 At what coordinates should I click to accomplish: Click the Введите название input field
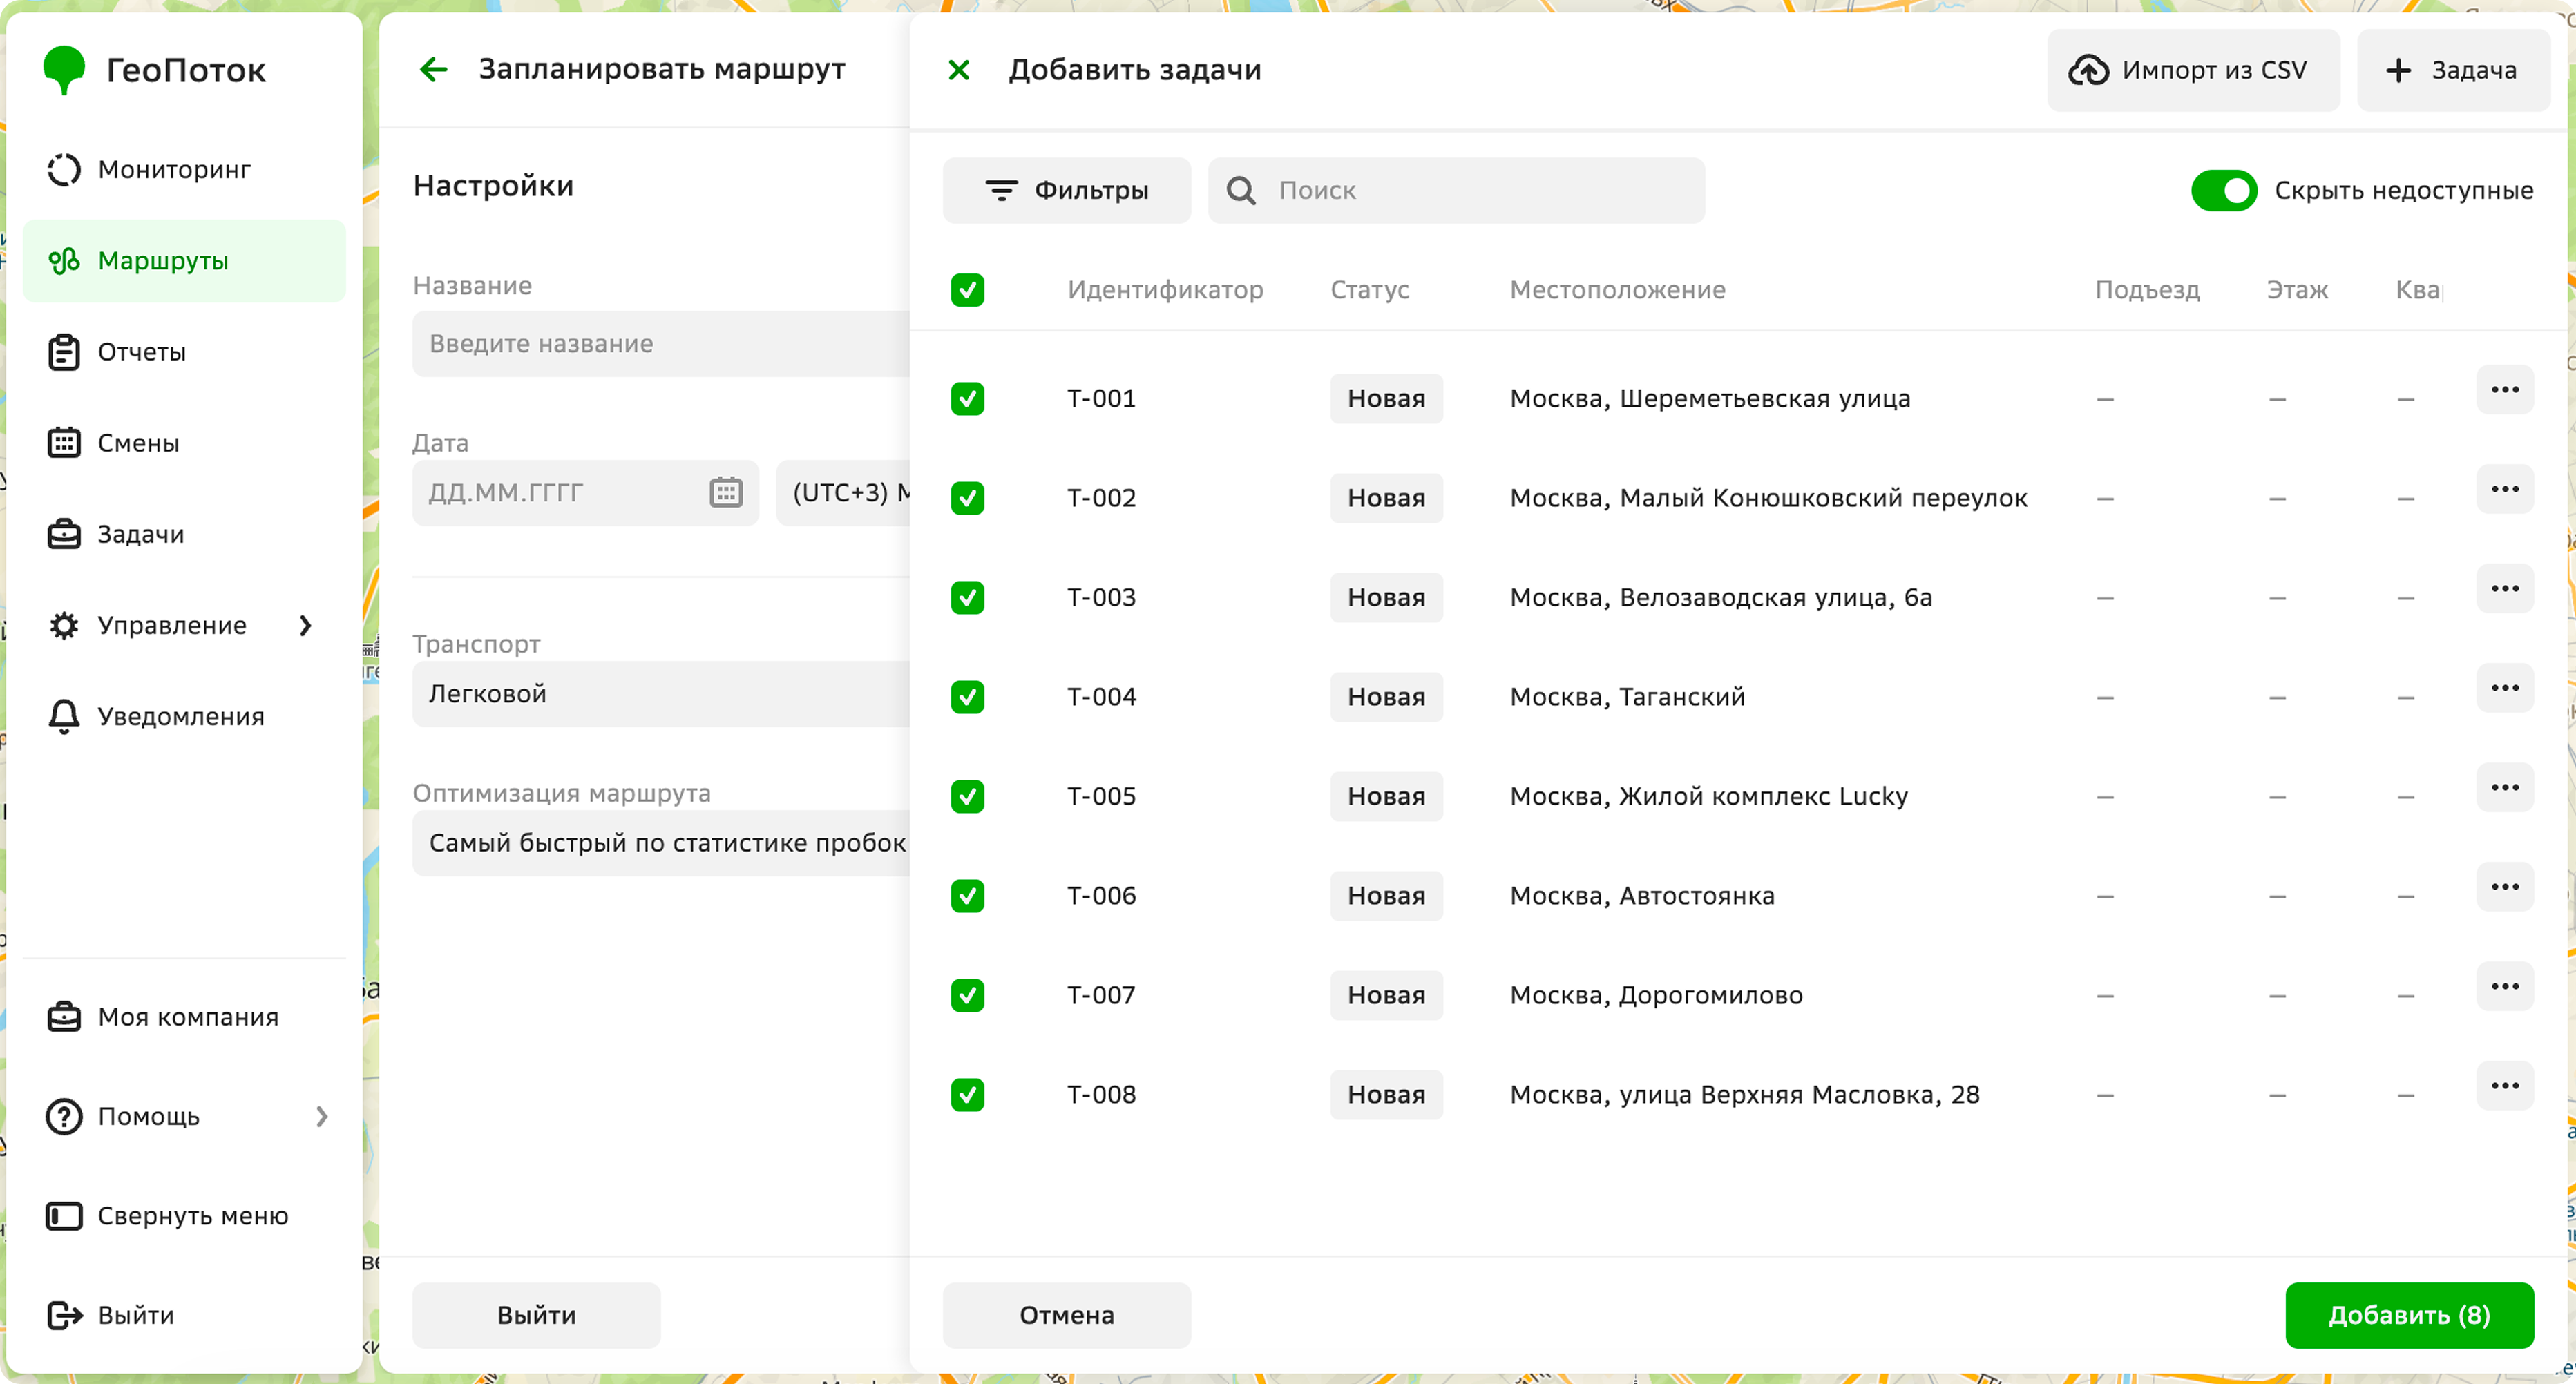tap(661, 343)
